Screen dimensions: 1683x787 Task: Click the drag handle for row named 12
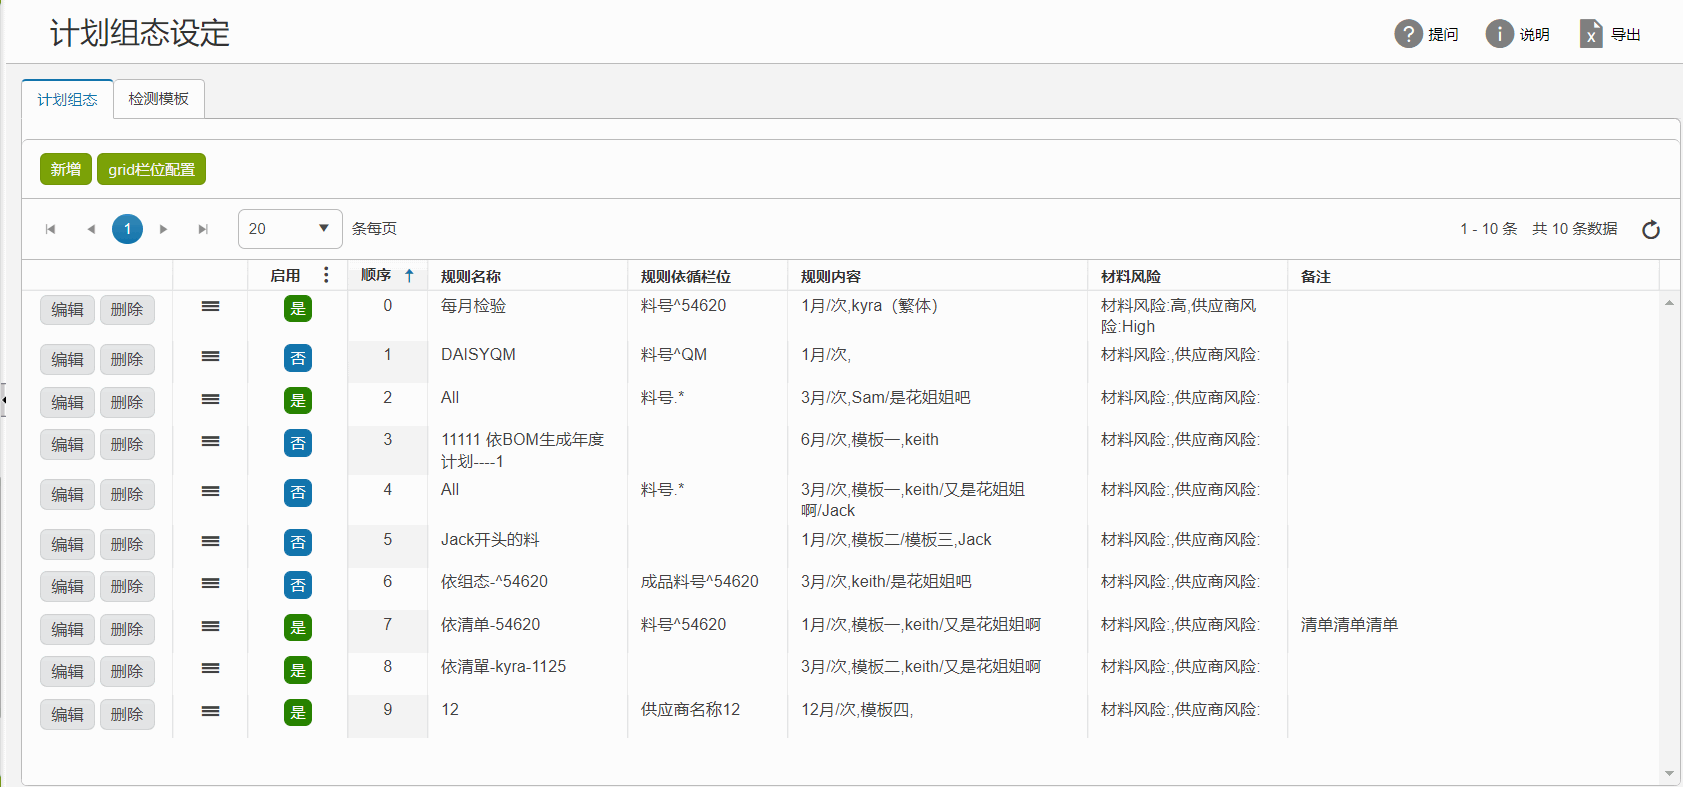(x=210, y=711)
